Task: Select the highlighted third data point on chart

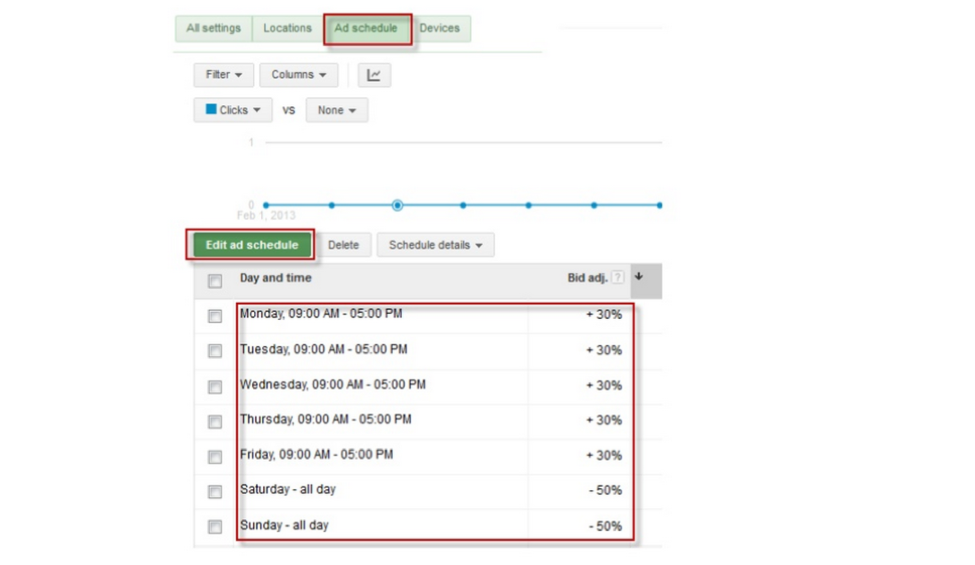Action: click(x=397, y=205)
